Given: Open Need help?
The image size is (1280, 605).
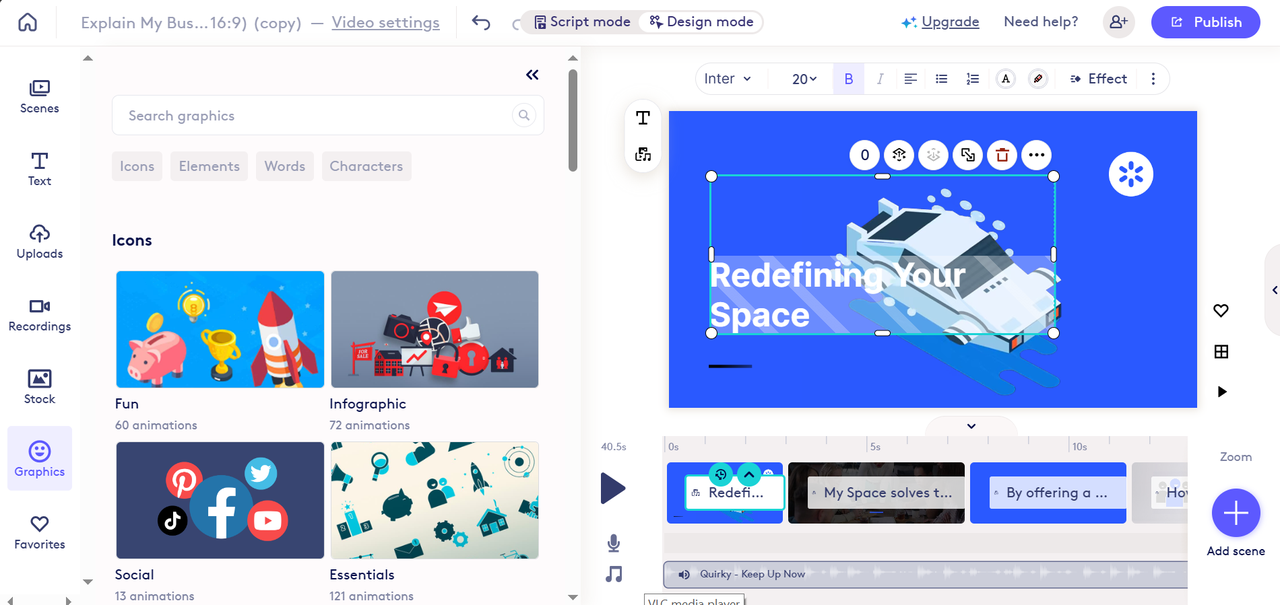Looking at the screenshot, I should coord(1041,22).
